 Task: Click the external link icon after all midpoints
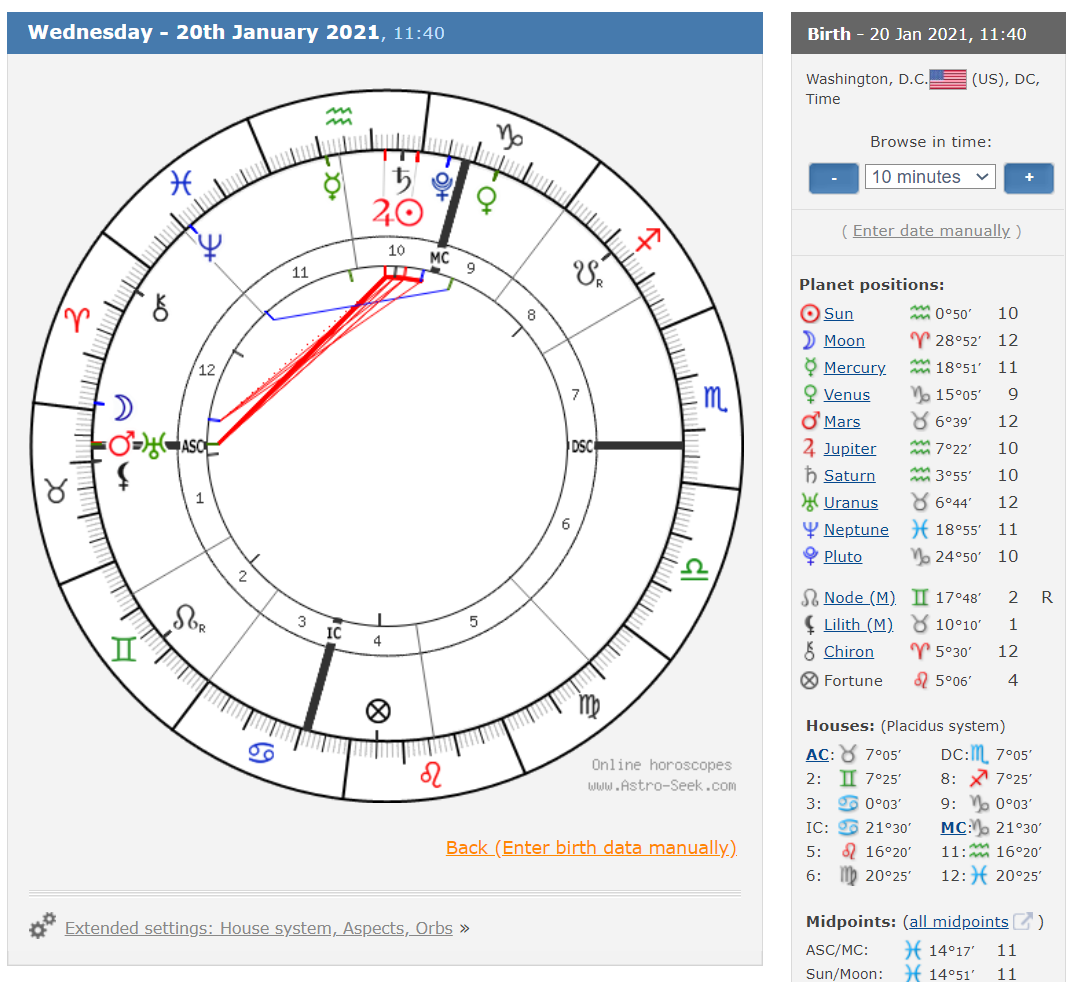(1023, 921)
